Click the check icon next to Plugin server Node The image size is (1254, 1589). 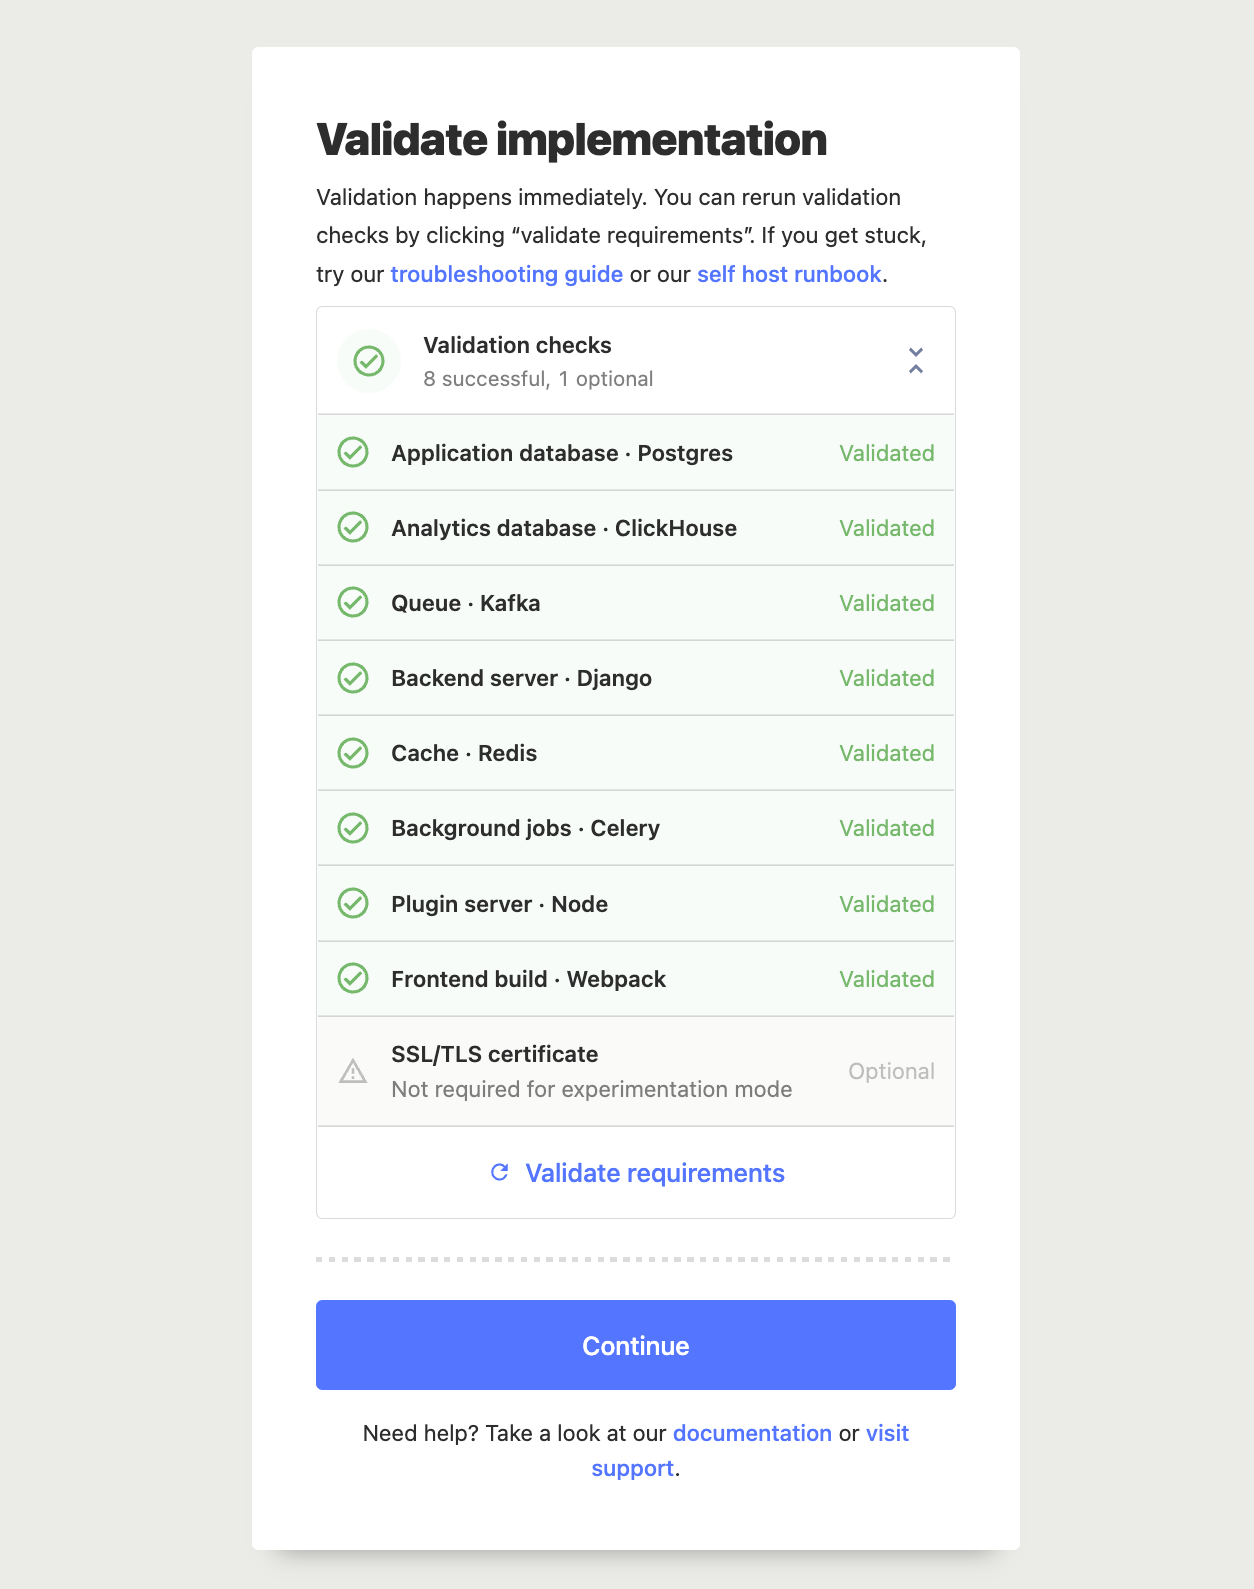(x=354, y=903)
